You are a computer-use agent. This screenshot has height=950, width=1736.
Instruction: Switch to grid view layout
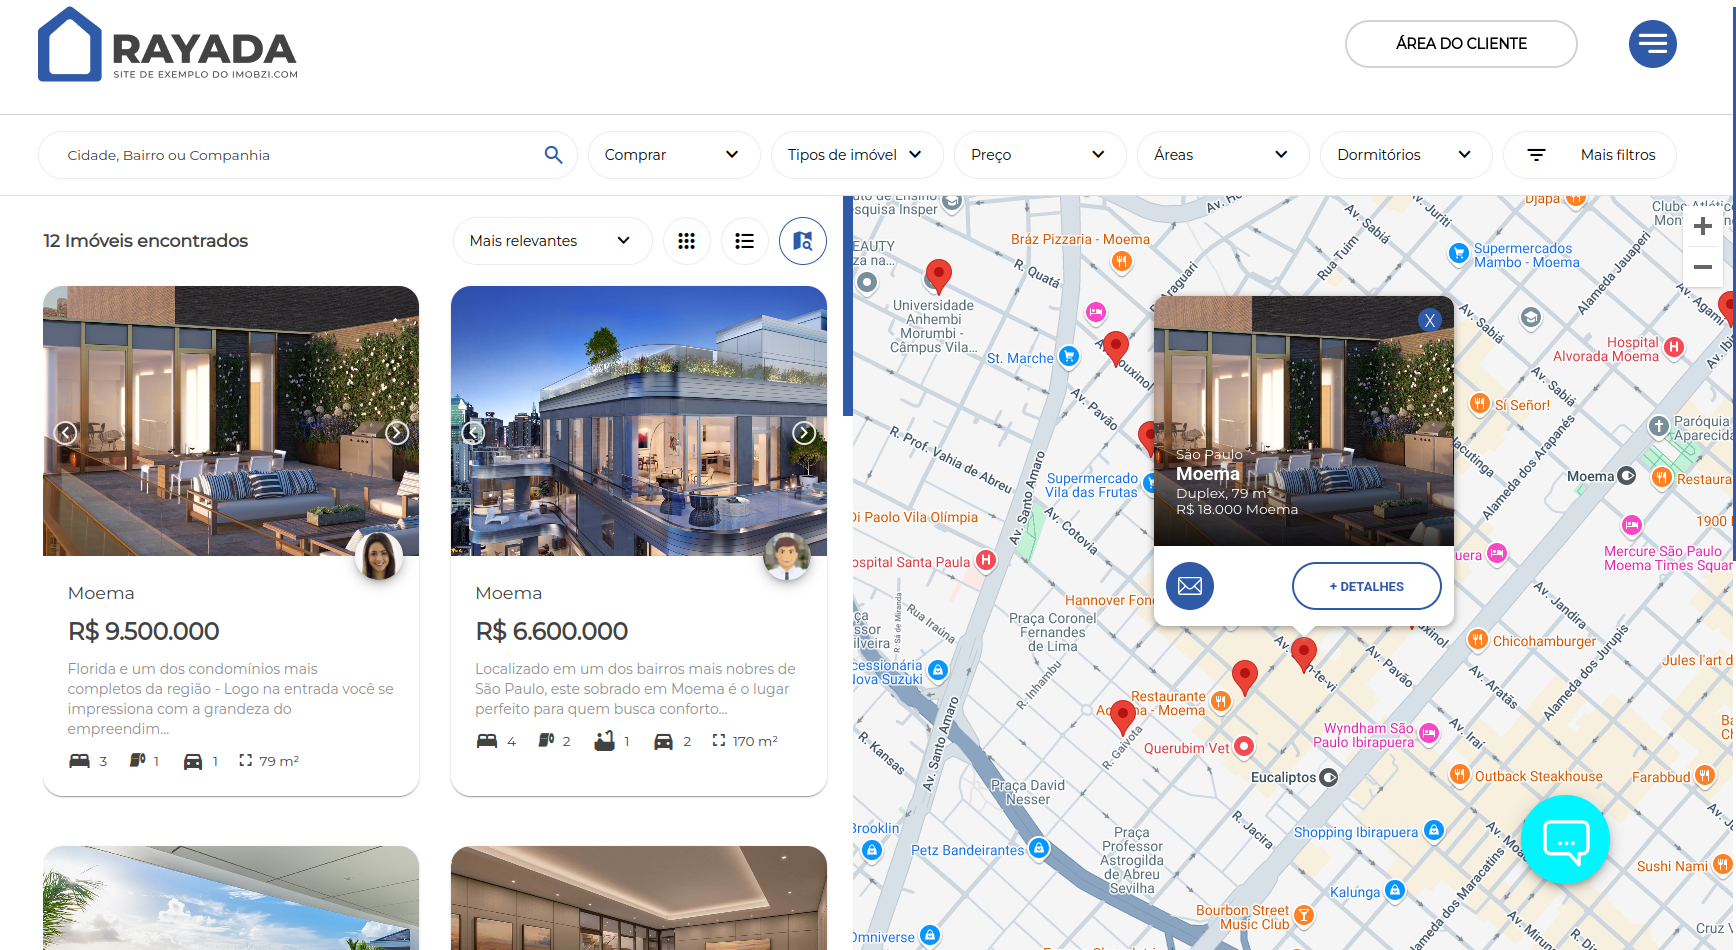(x=686, y=241)
